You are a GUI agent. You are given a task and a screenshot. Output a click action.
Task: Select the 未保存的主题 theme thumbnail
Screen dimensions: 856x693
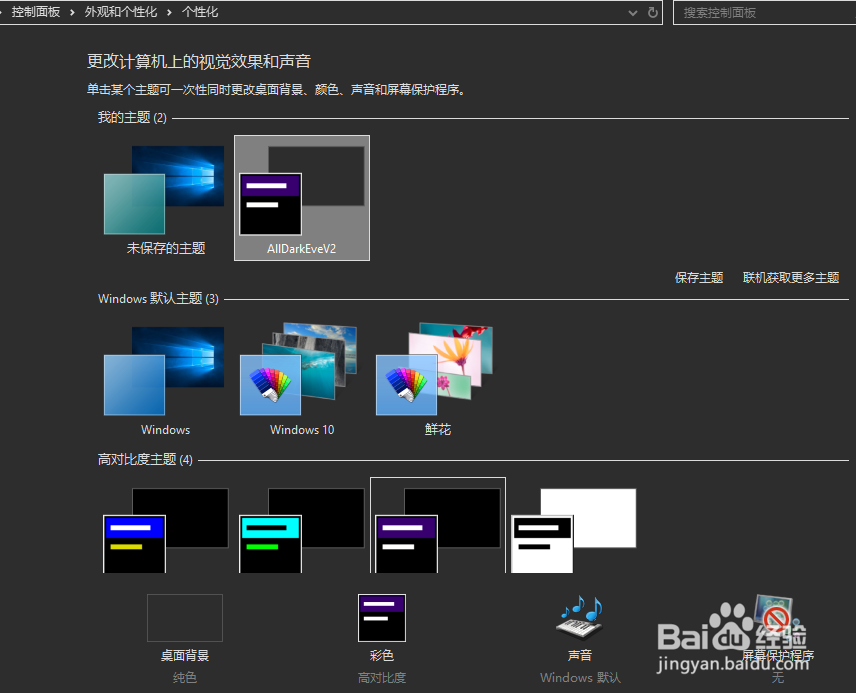click(x=164, y=190)
